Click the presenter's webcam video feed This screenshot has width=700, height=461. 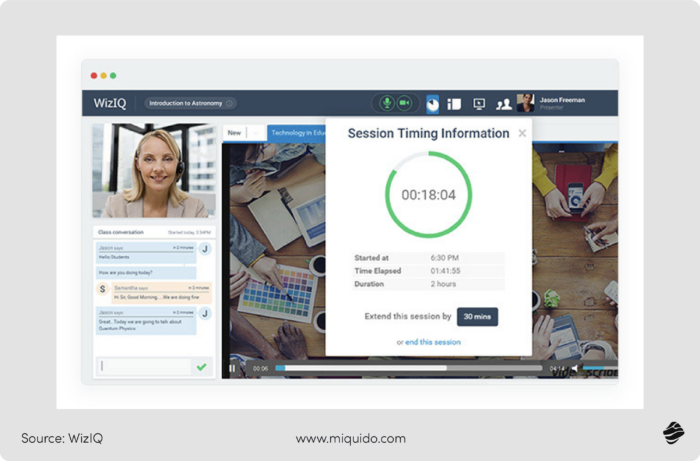[x=154, y=170]
